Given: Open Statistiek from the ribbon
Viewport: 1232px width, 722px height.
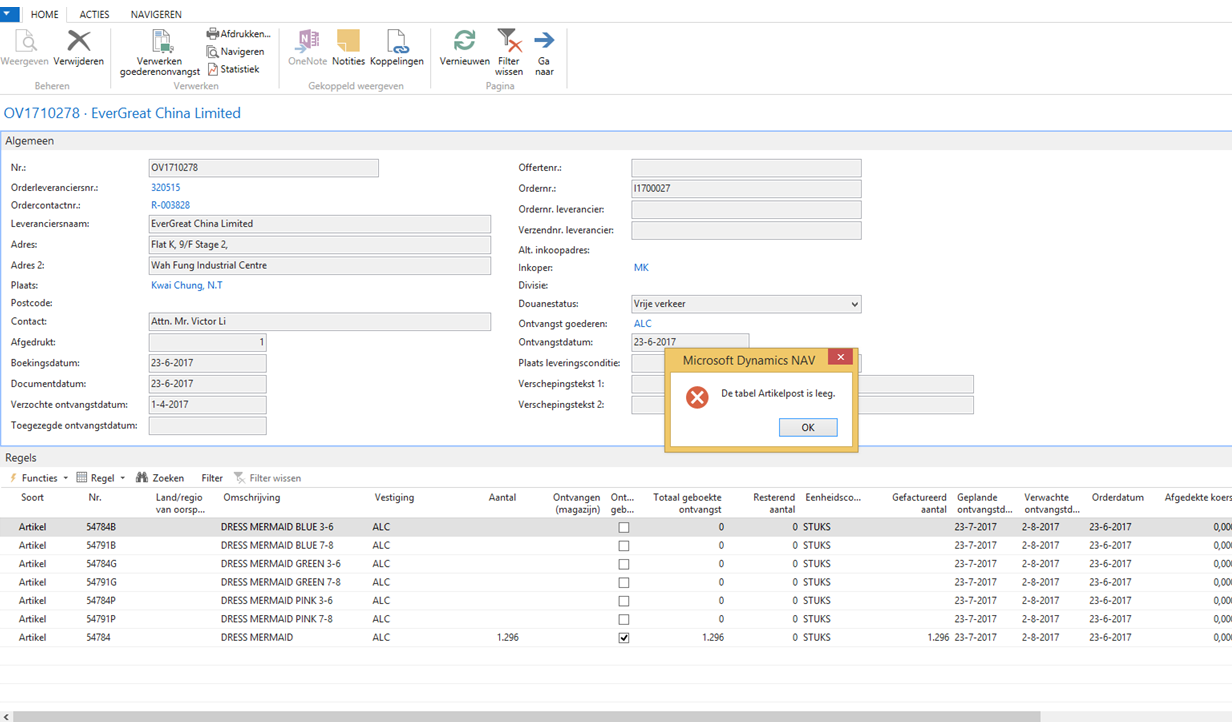Looking at the screenshot, I should pyautogui.click(x=233, y=70).
